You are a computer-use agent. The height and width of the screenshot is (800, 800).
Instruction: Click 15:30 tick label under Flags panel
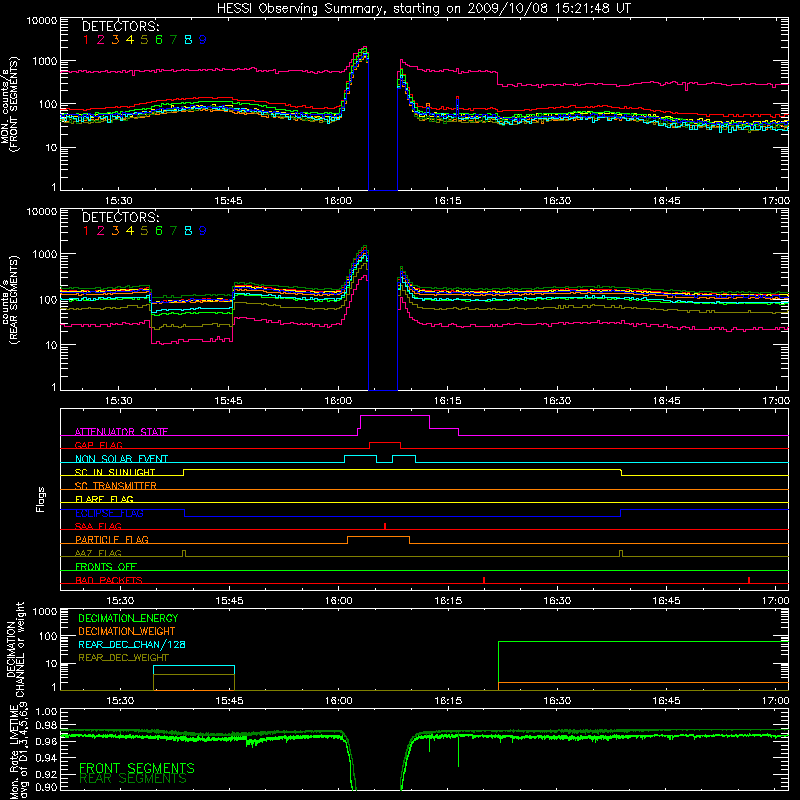point(120,601)
